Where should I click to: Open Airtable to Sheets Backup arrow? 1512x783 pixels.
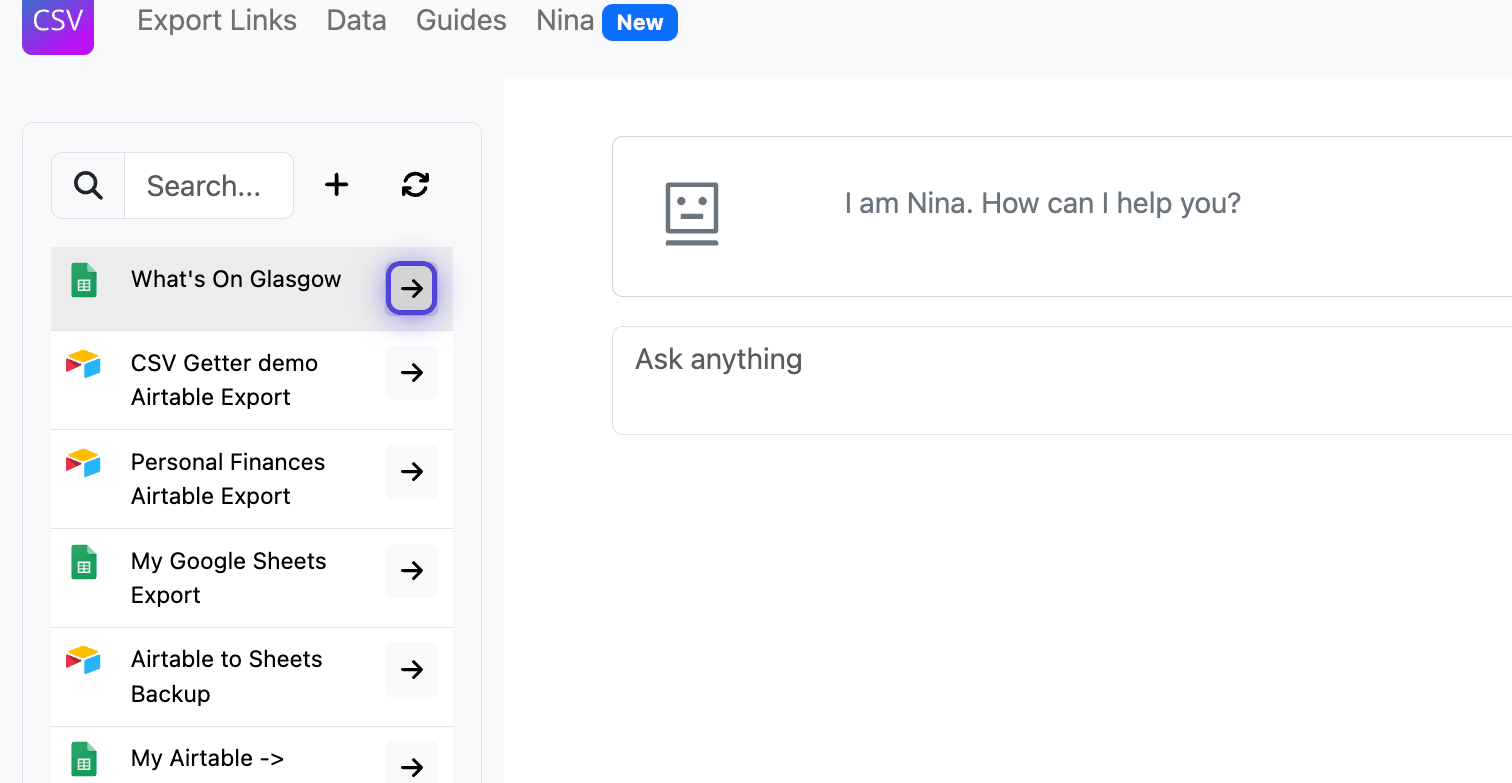[412, 670]
